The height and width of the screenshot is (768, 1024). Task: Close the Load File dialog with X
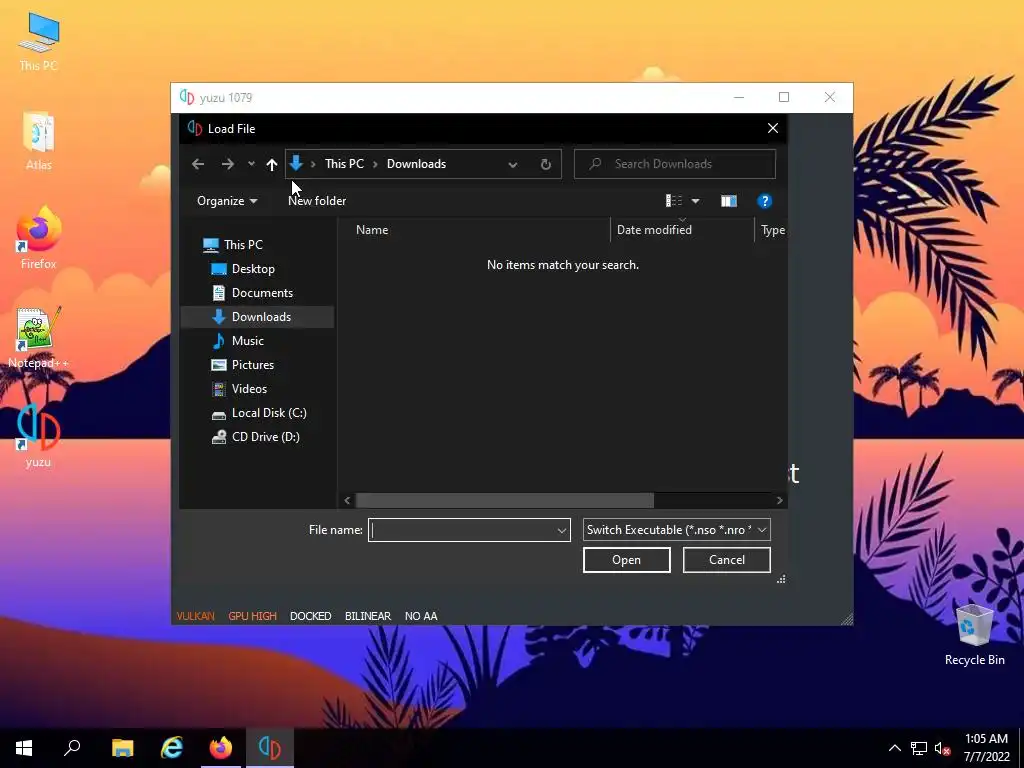tap(773, 129)
